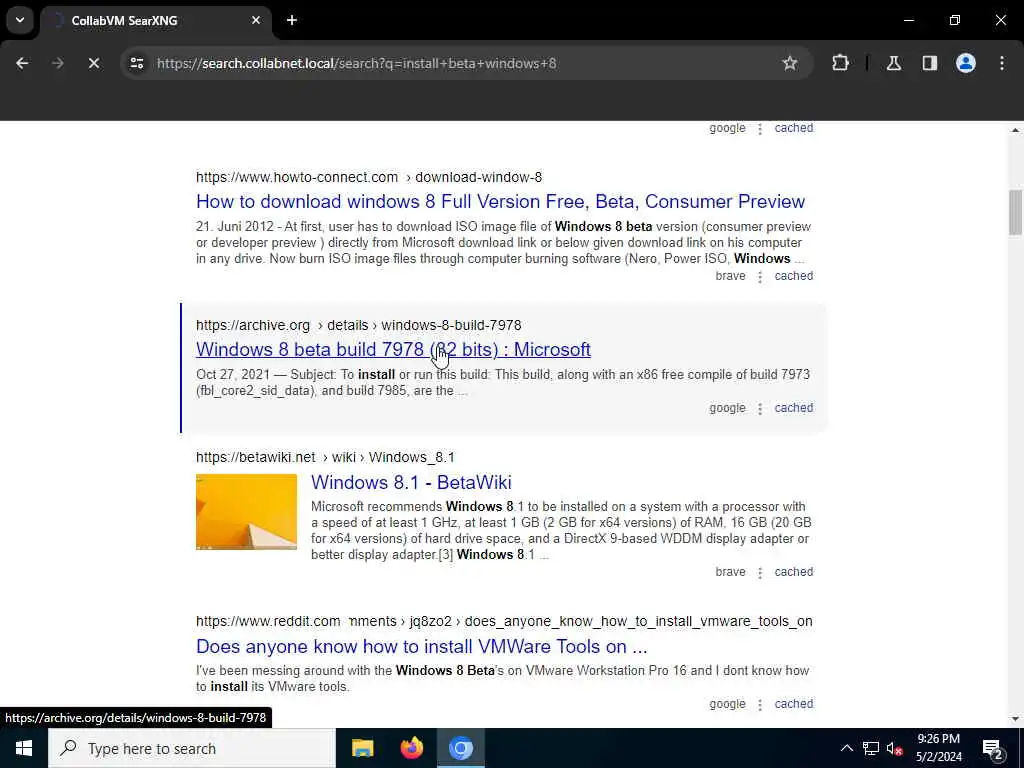Viewport: 1024px width, 768px height.
Task: Click the https://www.reddit.com URL text
Action: (x=268, y=621)
